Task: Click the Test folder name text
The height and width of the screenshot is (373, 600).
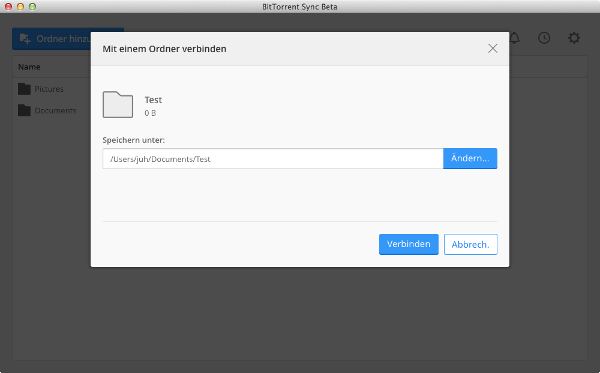Action: [x=153, y=100]
